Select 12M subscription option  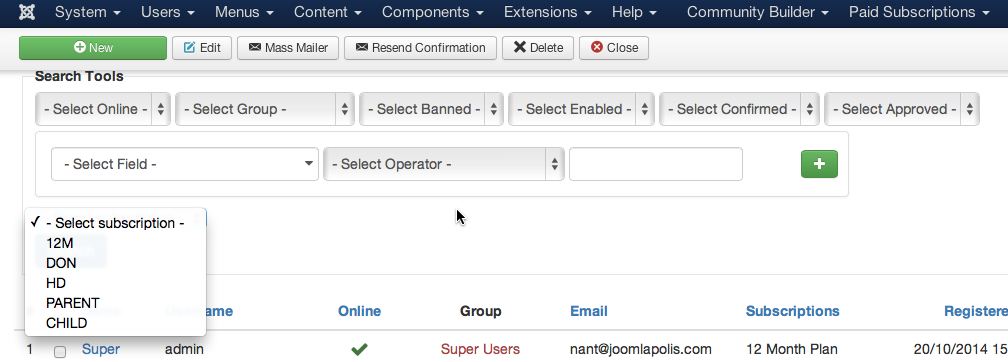coord(60,243)
